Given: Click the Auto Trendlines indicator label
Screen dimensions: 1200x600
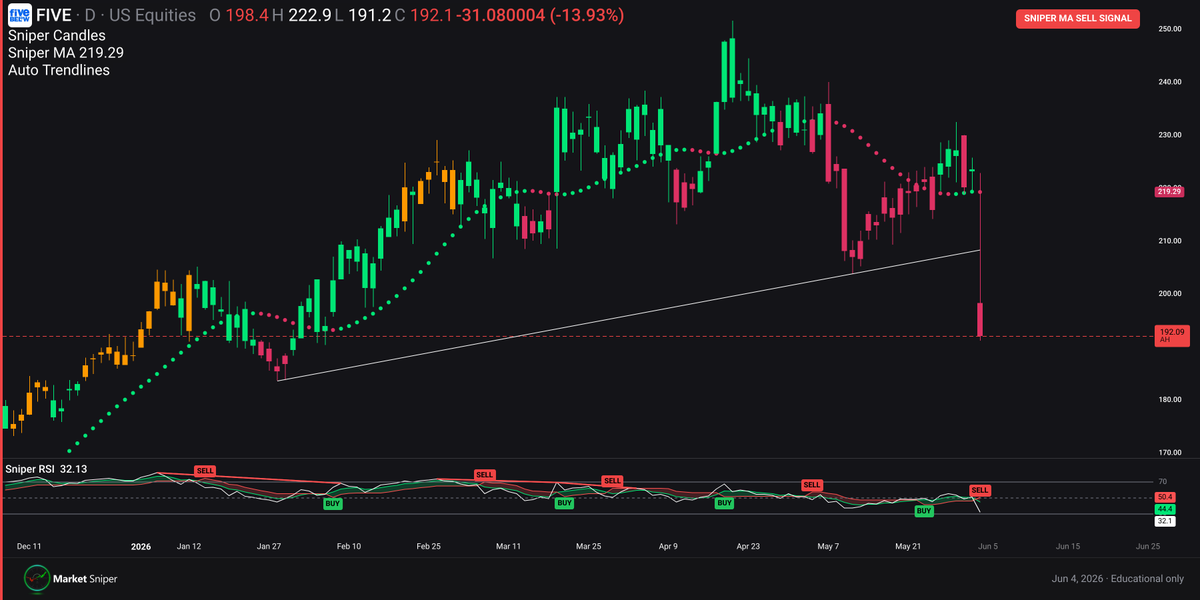Looking at the screenshot, I should (x=59, y=70).
